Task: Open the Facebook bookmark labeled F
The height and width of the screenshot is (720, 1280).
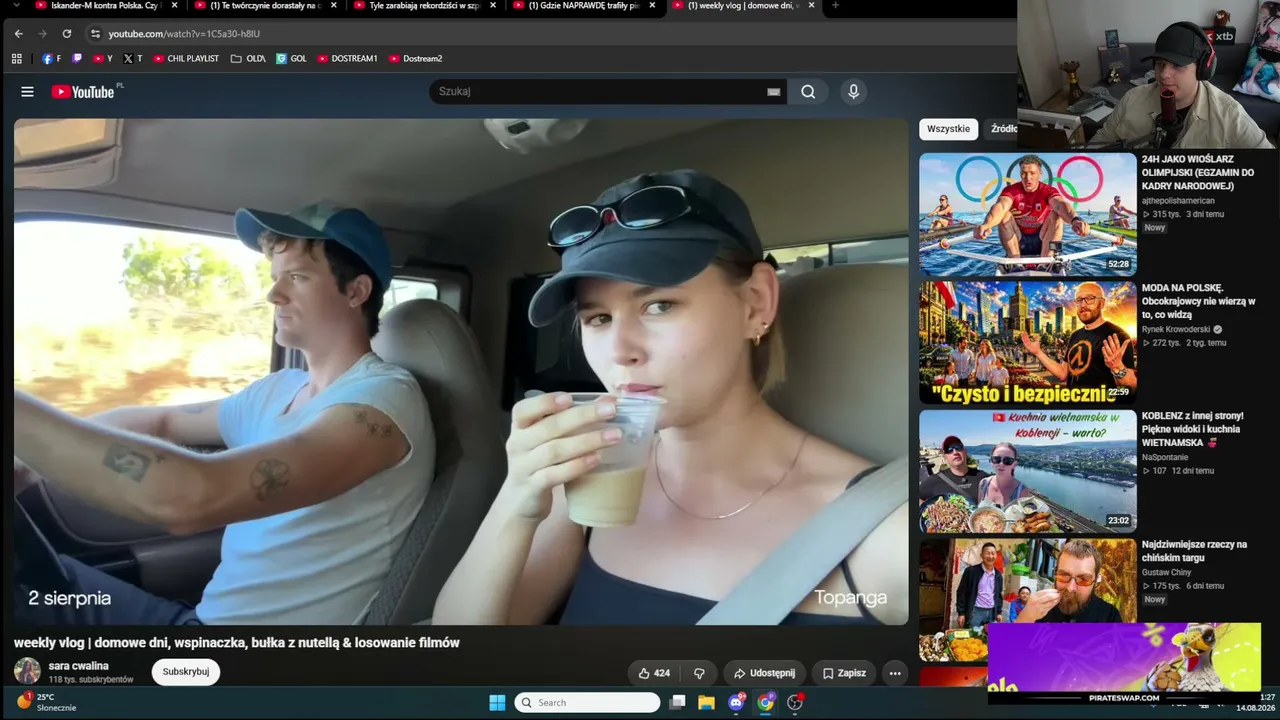Action: (51, 59)
